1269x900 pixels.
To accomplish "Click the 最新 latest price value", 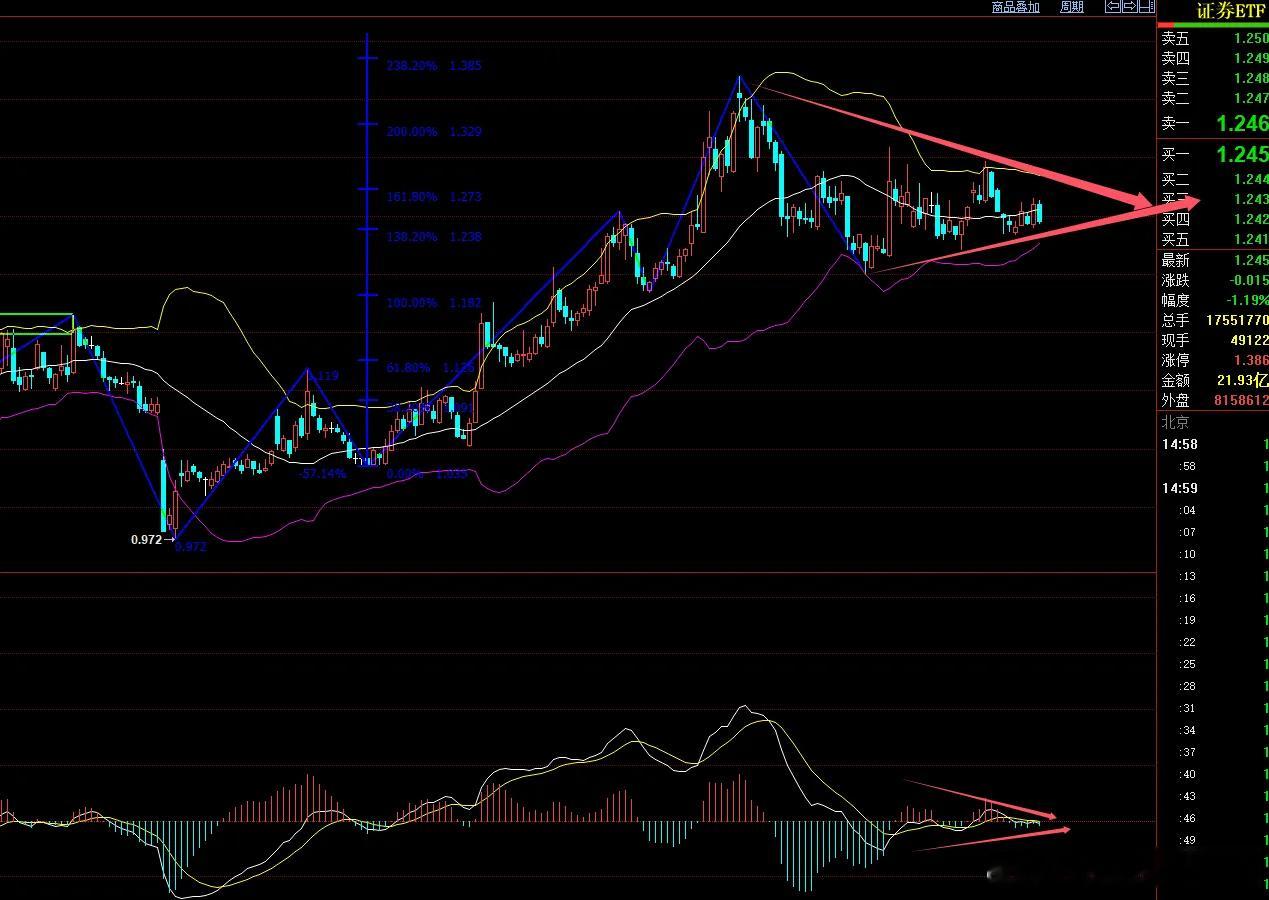I will 1251,260.
